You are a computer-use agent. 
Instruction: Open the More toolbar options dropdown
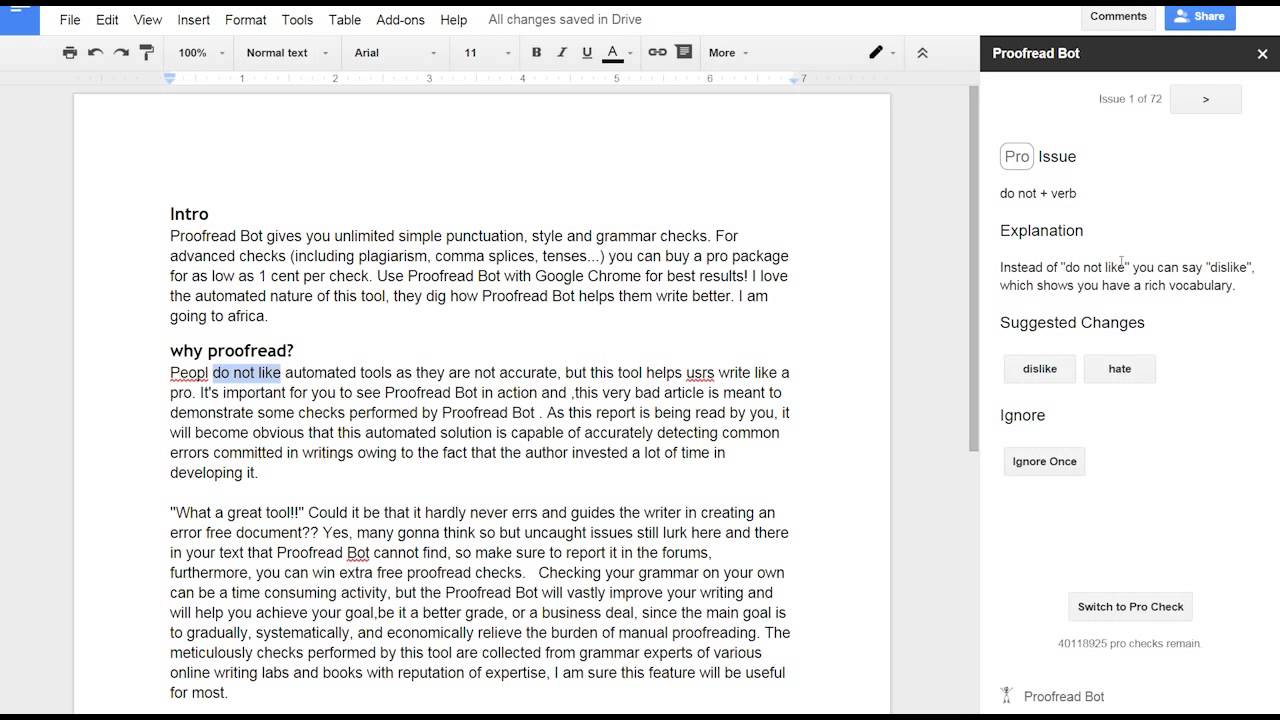click(x=728, y=53)
